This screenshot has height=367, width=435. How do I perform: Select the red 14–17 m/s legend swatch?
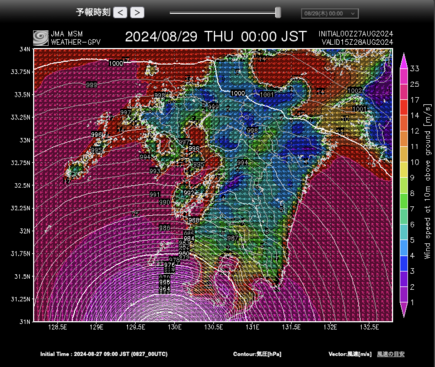coord(404,107)
